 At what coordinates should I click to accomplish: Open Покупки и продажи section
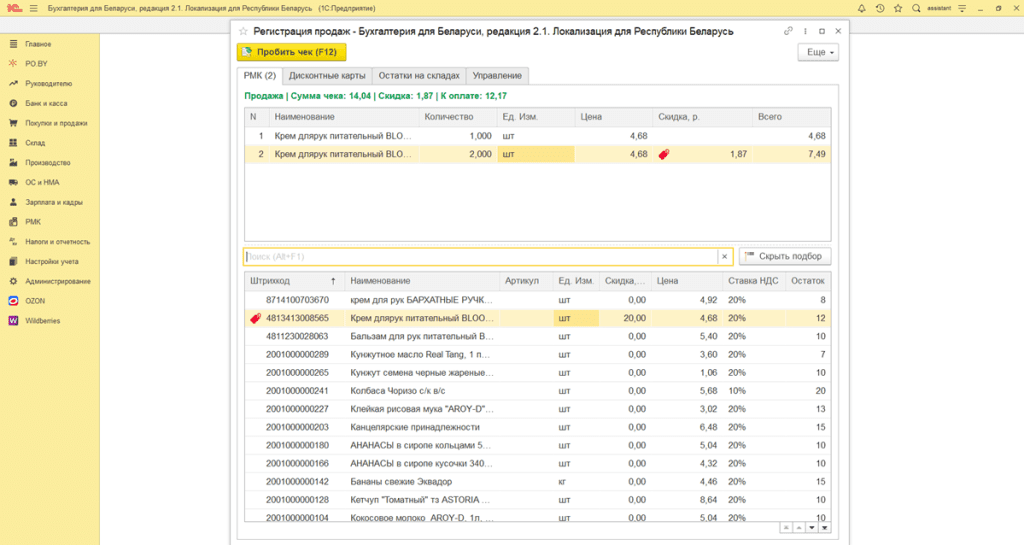click(56, 123)
